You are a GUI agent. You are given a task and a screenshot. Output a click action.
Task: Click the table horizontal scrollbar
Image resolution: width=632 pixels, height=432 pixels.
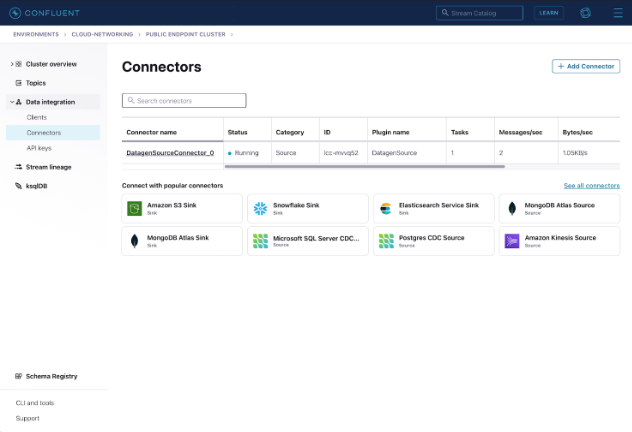[x=364, y=166]
